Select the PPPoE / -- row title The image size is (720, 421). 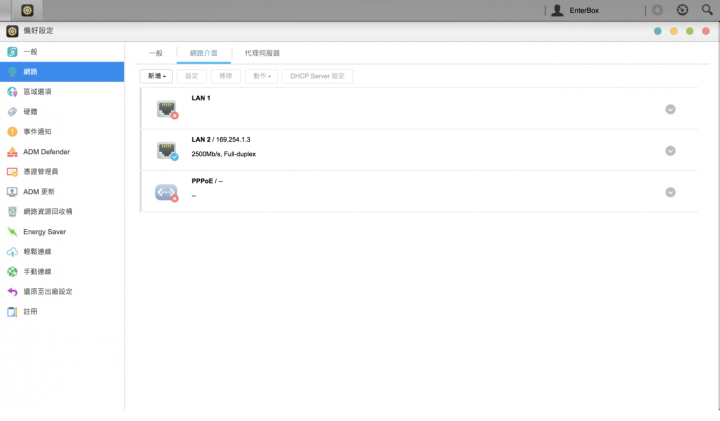pyautogui.click(x=207, y=181)
